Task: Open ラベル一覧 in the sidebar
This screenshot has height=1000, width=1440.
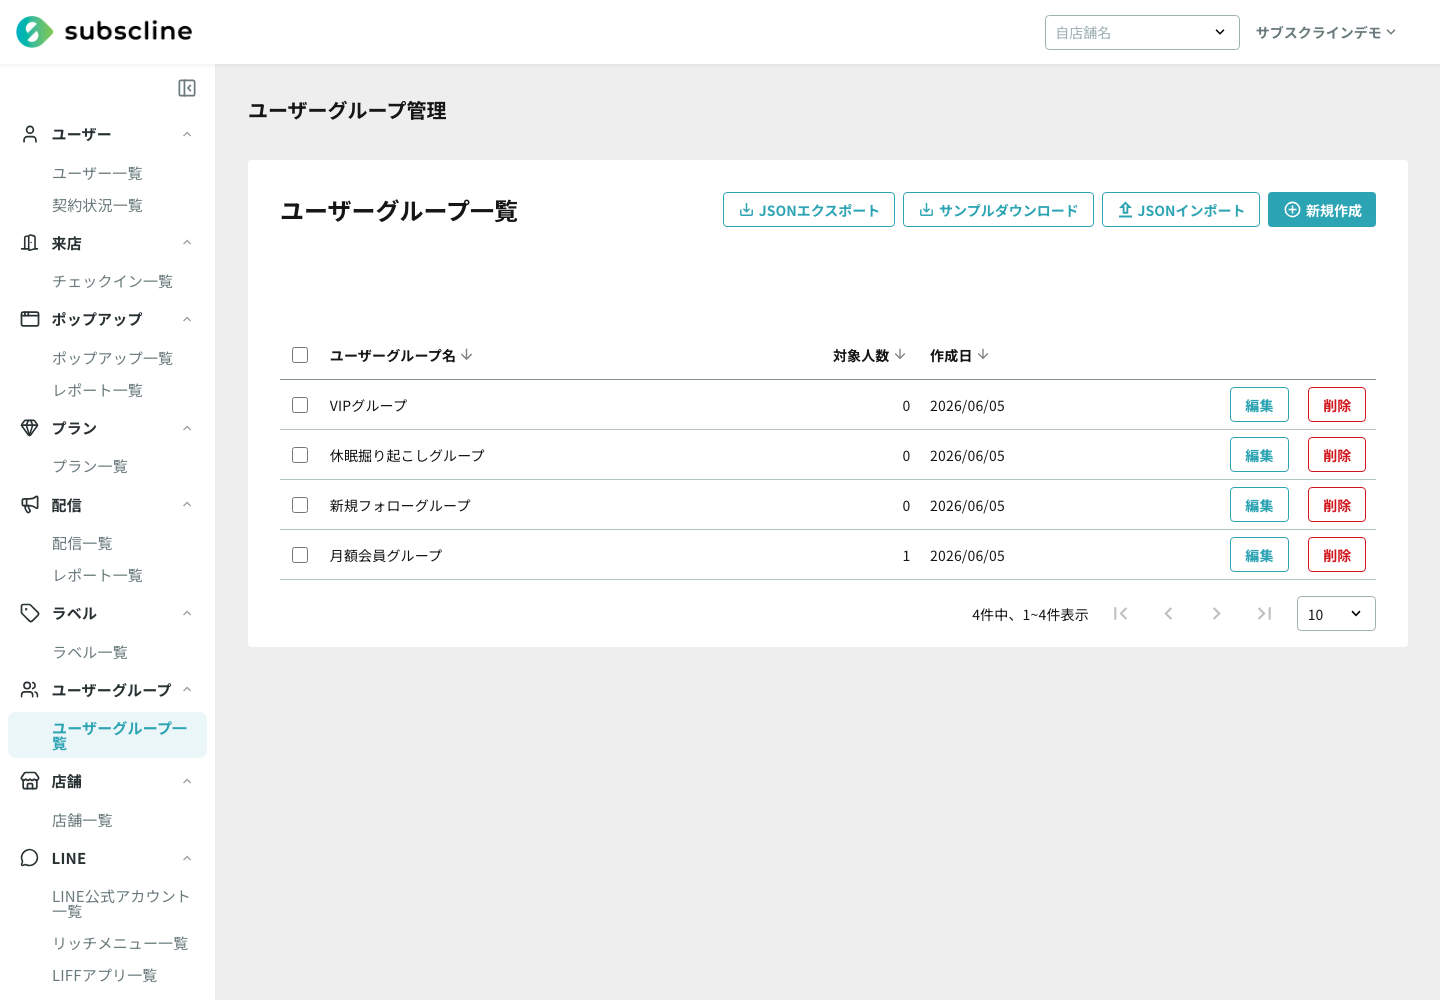Action: pyautogui.click(x=90, y=652)
